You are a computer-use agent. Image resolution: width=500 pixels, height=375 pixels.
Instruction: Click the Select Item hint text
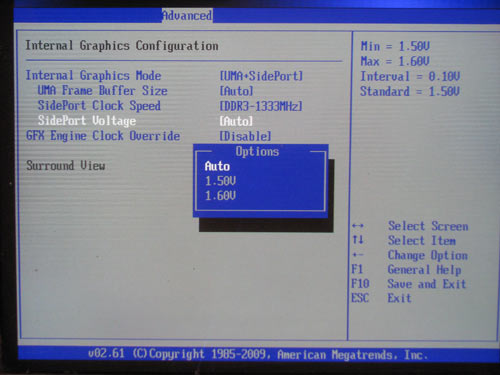point(422,240)
